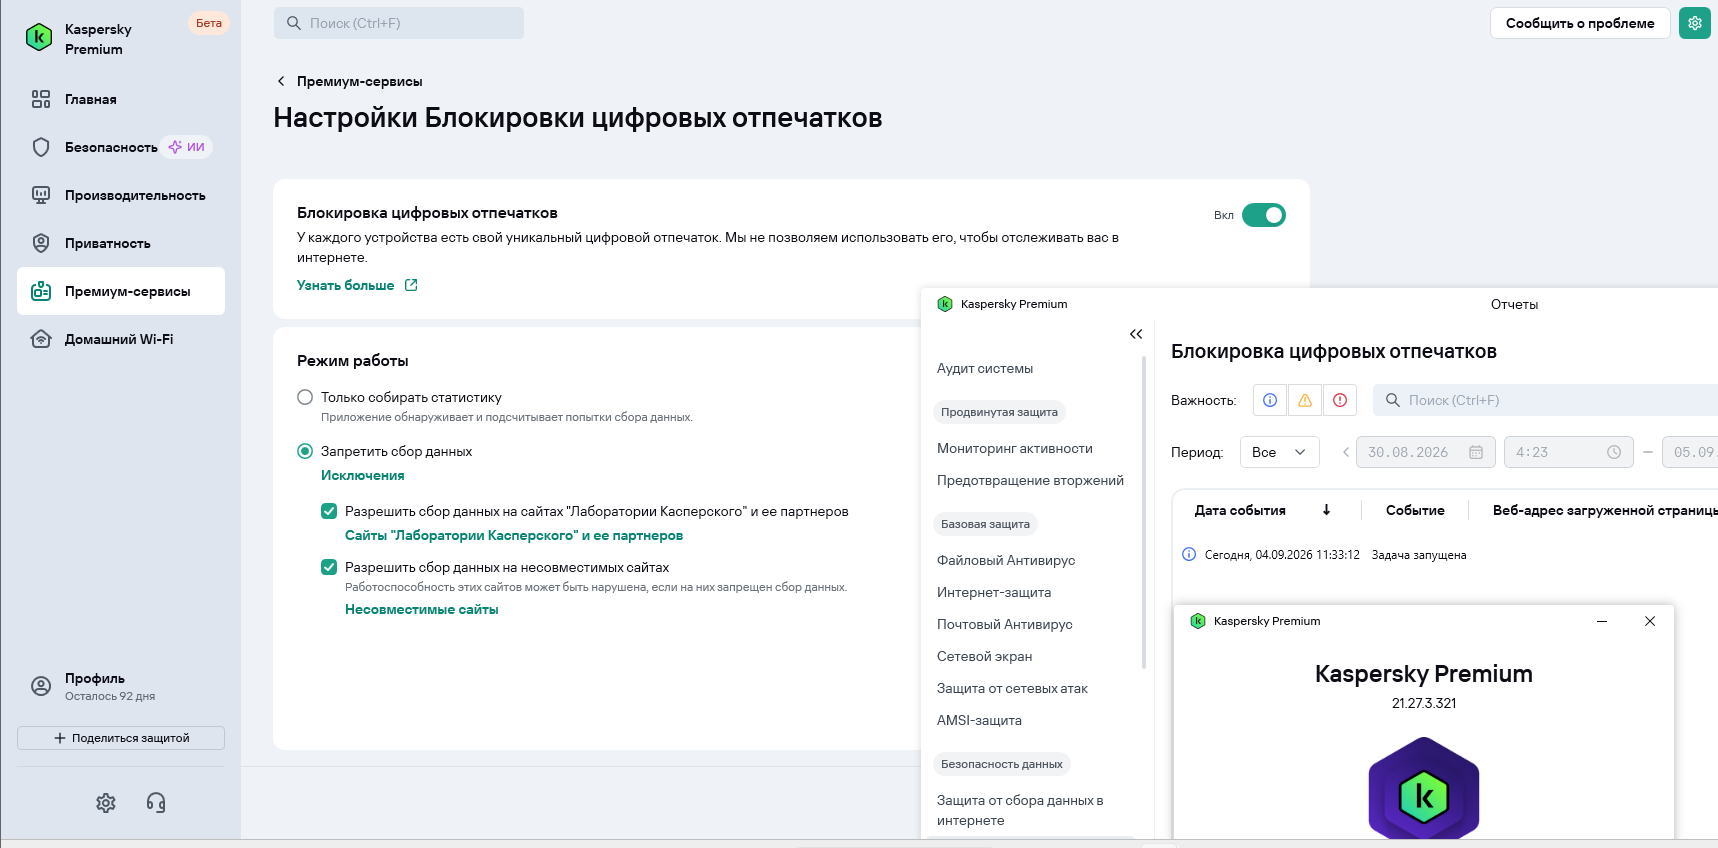Click the Профиль user avatar icon
This screenshot has height=848, width=1718.
[41, 686]
